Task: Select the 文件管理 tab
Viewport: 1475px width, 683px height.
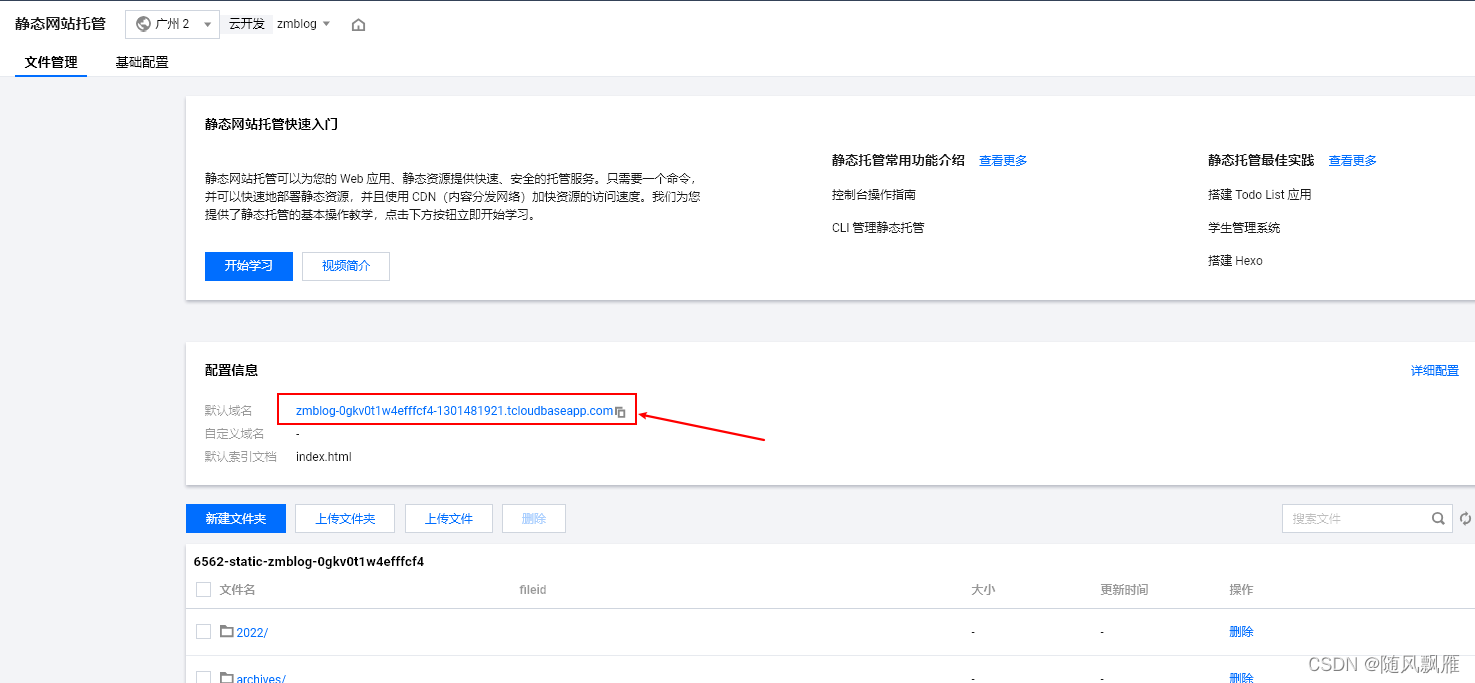Action: pyautogui.click(x=51, y=61)
